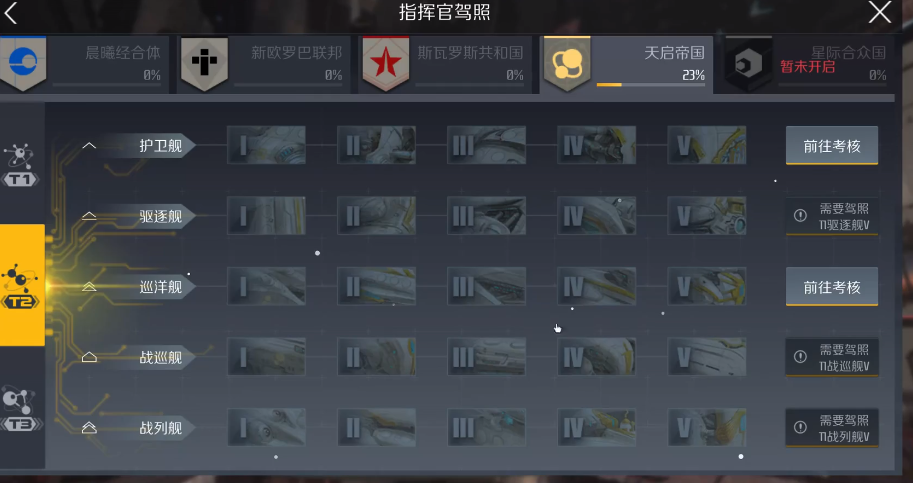
Task: Select the T3 tier icon in sidebar
Action: coord(21,410)
